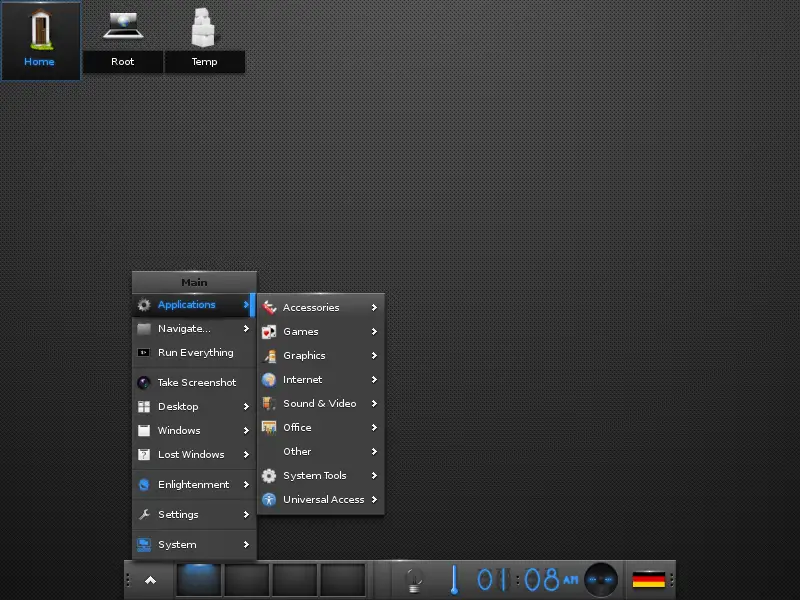Click the Games playing cards icon
This screenshot has height=600, width=800.
[269, 332]
